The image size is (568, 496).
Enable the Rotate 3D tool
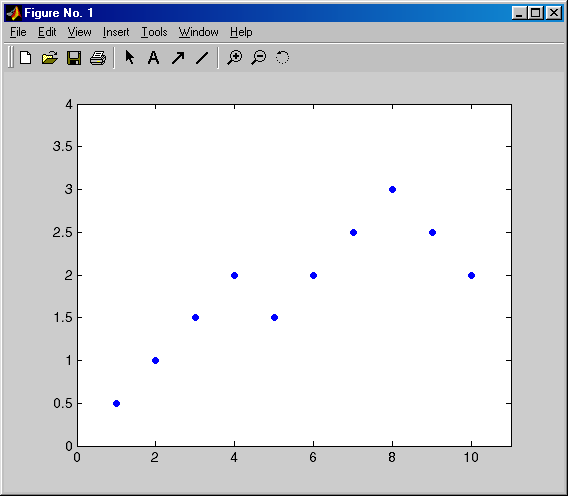(283, 57)
